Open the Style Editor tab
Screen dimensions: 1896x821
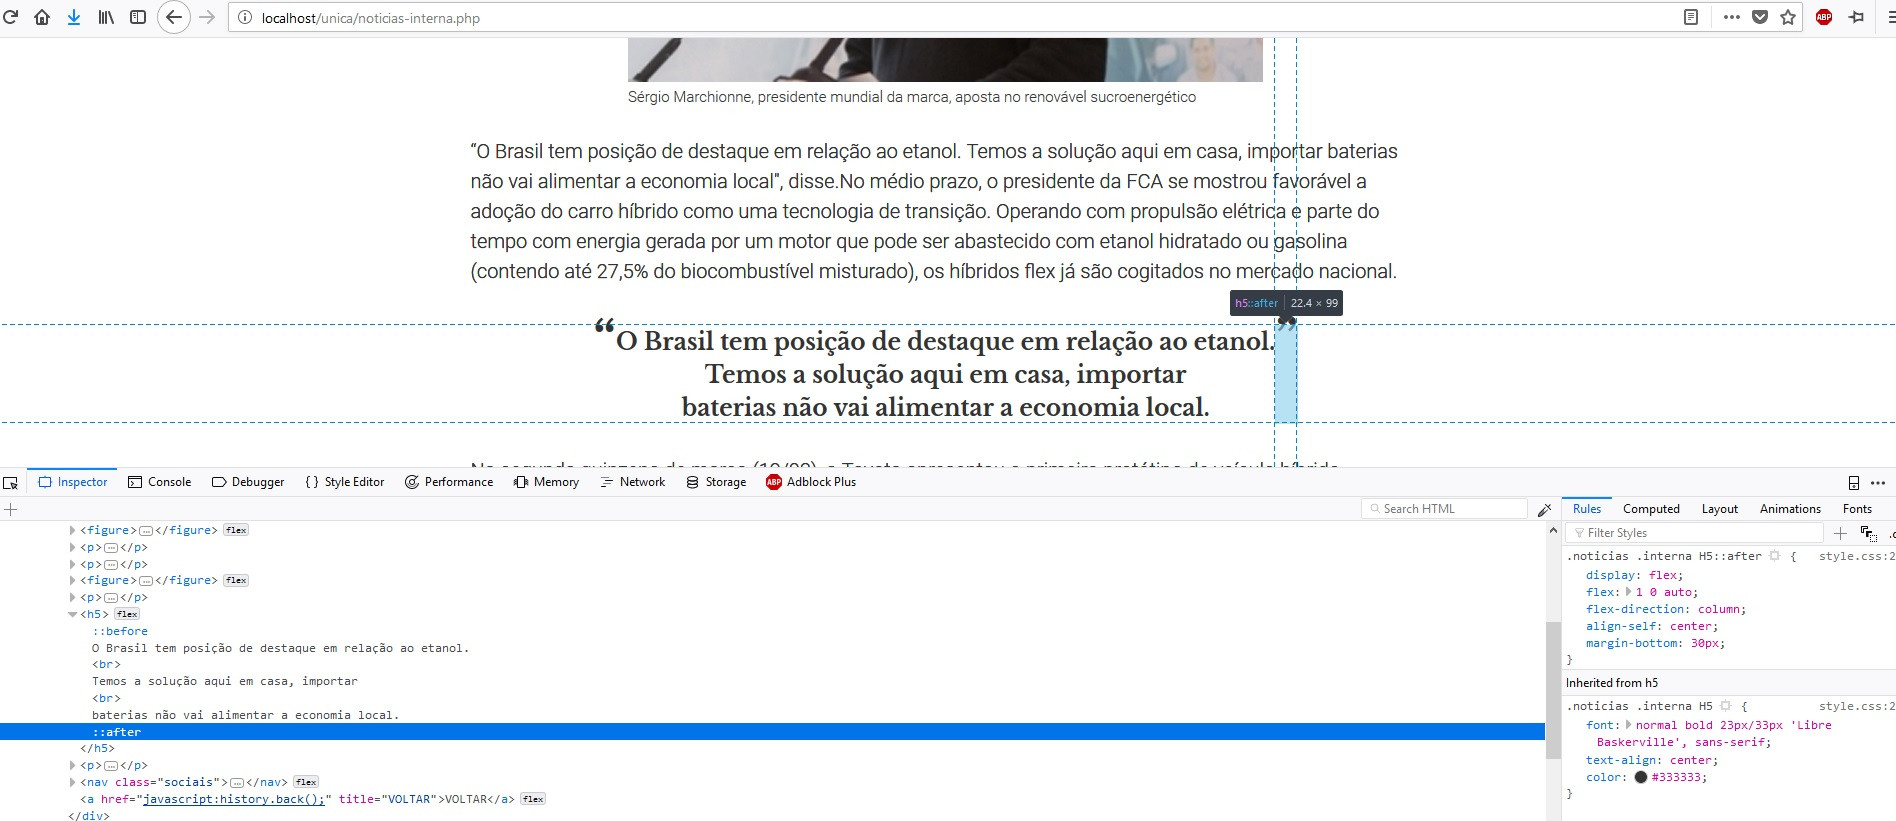point(345,482)
